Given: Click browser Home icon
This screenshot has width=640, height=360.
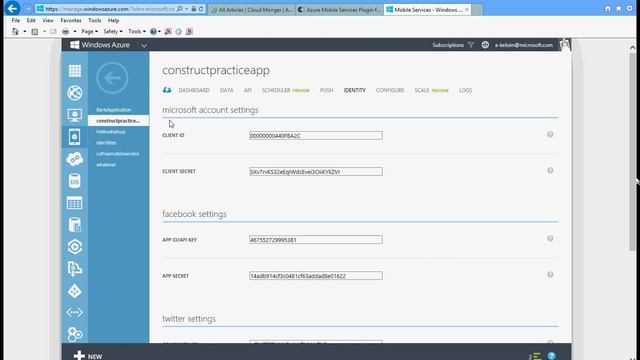Looking at the screenshot, I should tap(608, 9).
